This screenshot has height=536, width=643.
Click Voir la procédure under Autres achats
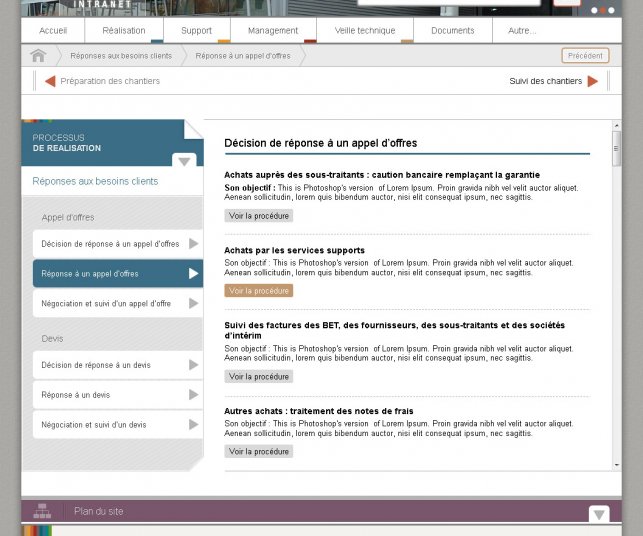click(x=259, y=452)
